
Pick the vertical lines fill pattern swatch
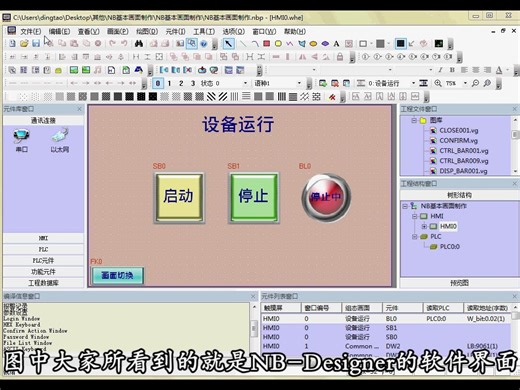235,97
